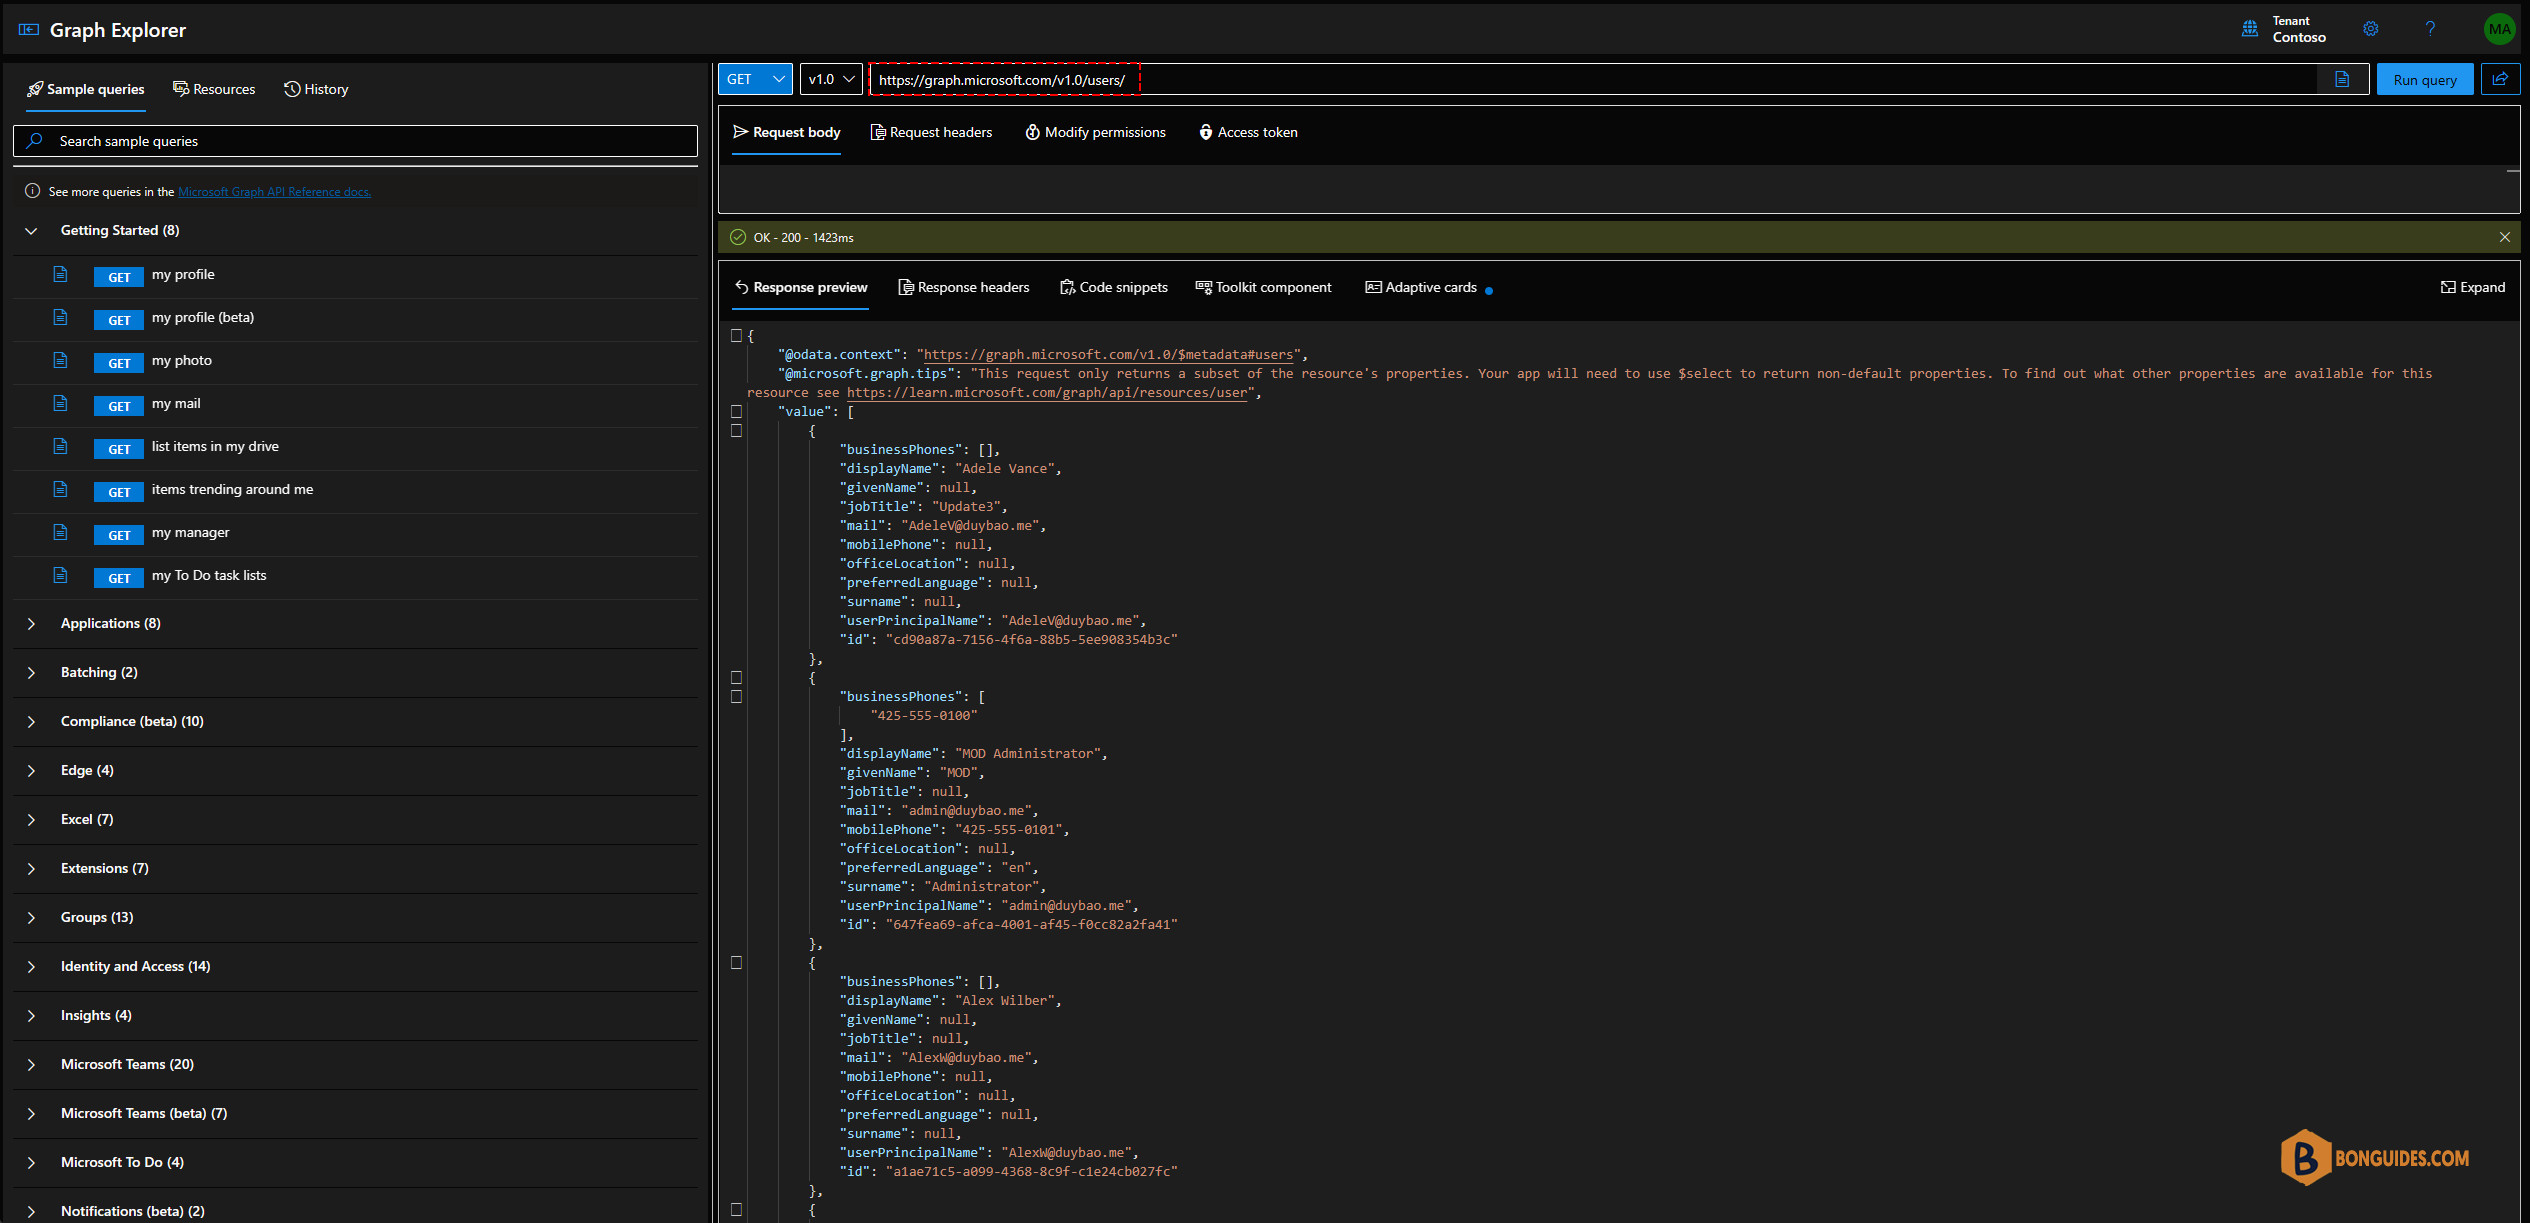
Task: Click the Run query button
Action: coord(2425,80)
